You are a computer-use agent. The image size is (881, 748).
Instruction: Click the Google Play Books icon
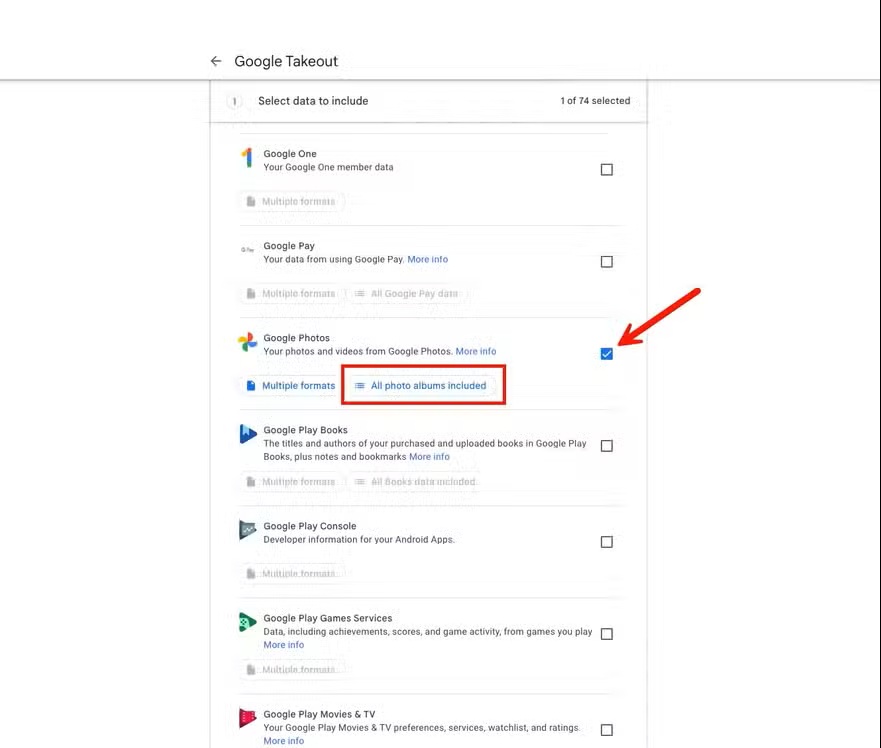(x=248, y=434)
